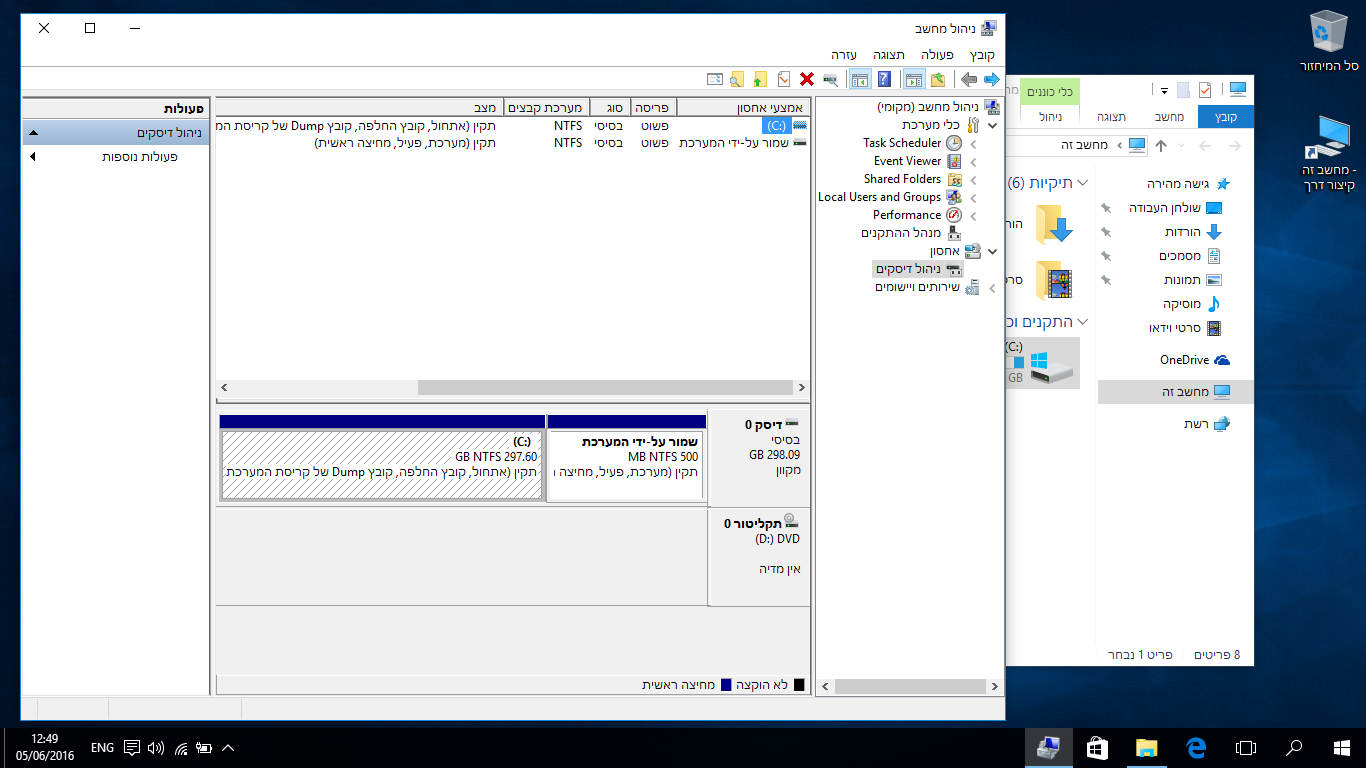The image size is (1366, 768).
Task: Click the gray back arrow in toolbar
Action: coord(968,79)
